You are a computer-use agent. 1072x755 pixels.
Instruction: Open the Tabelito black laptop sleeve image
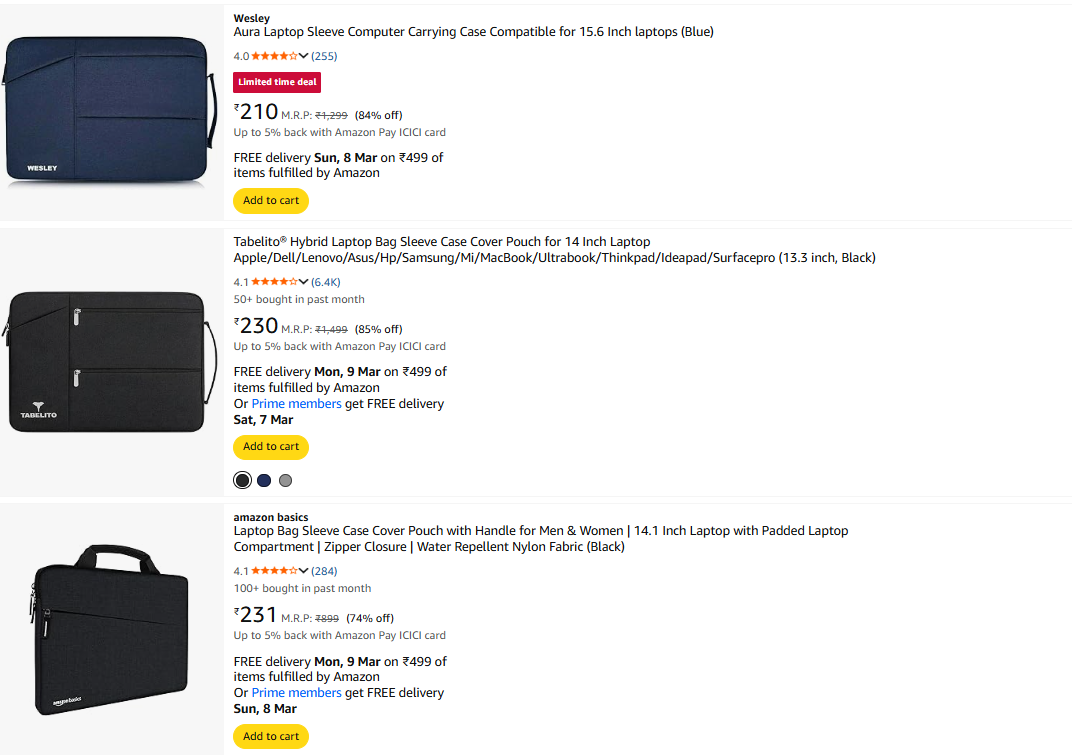coord(111,362)
